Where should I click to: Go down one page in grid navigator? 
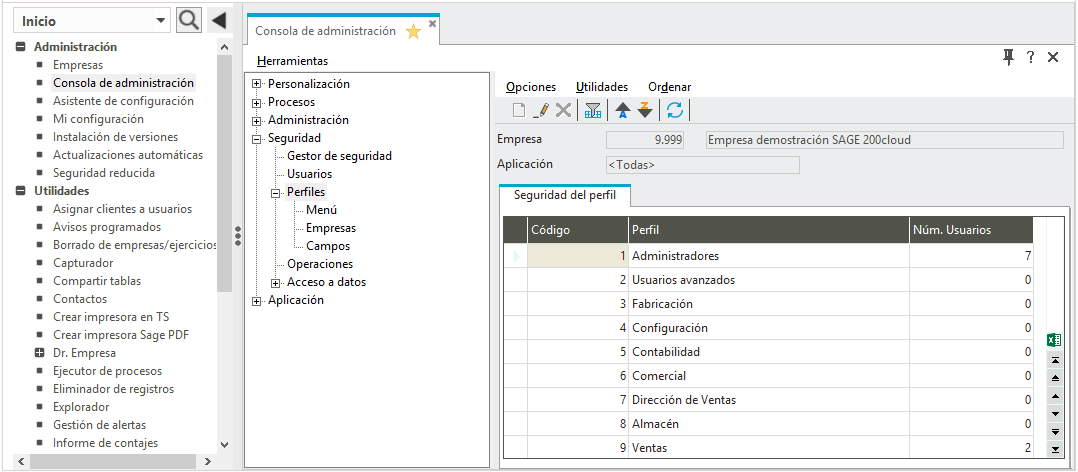click(x=1055, y=432)
